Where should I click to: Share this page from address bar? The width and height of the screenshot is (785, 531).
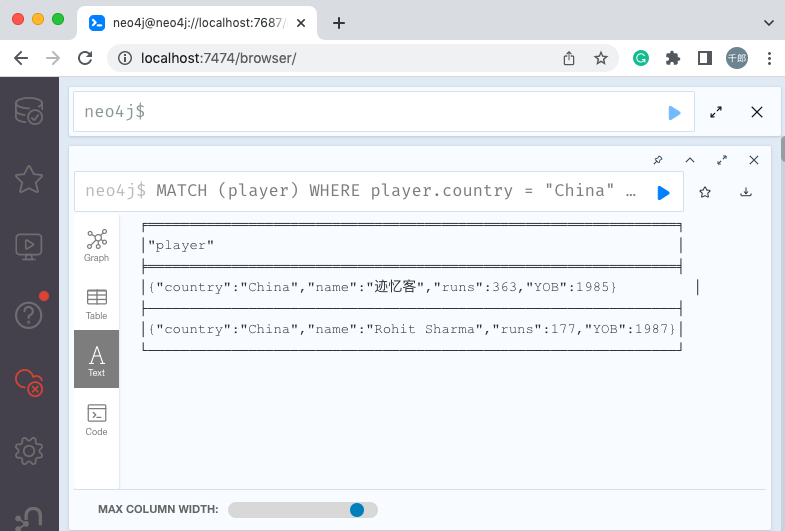pyautogui.click(x=569, y=58)
